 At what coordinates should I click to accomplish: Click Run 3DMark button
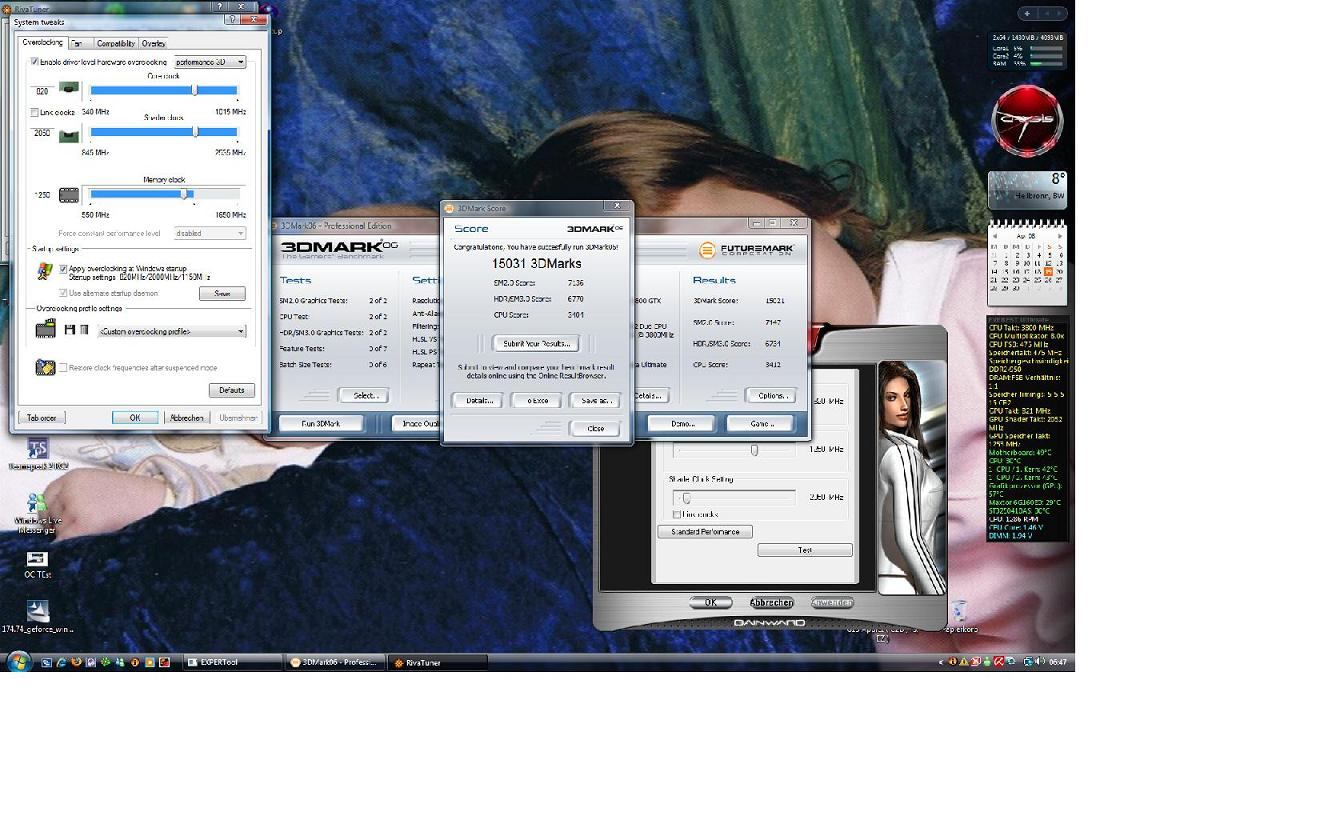[x=322, y=424]
